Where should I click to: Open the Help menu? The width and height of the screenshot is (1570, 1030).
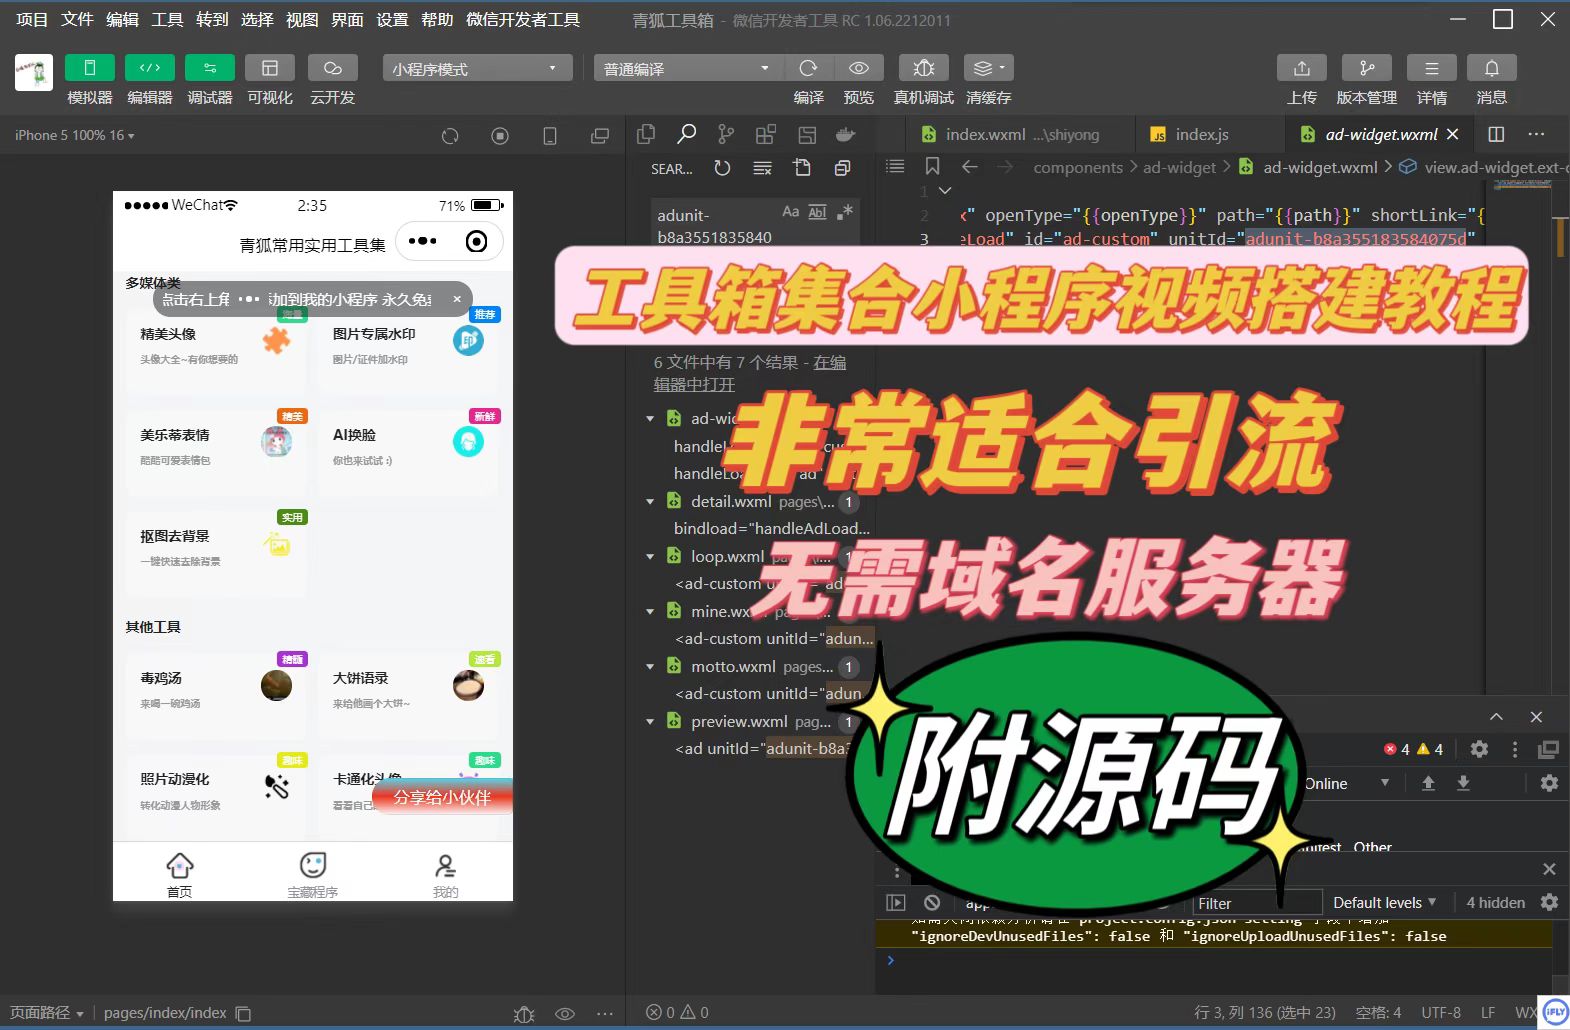tap(437, 19)
